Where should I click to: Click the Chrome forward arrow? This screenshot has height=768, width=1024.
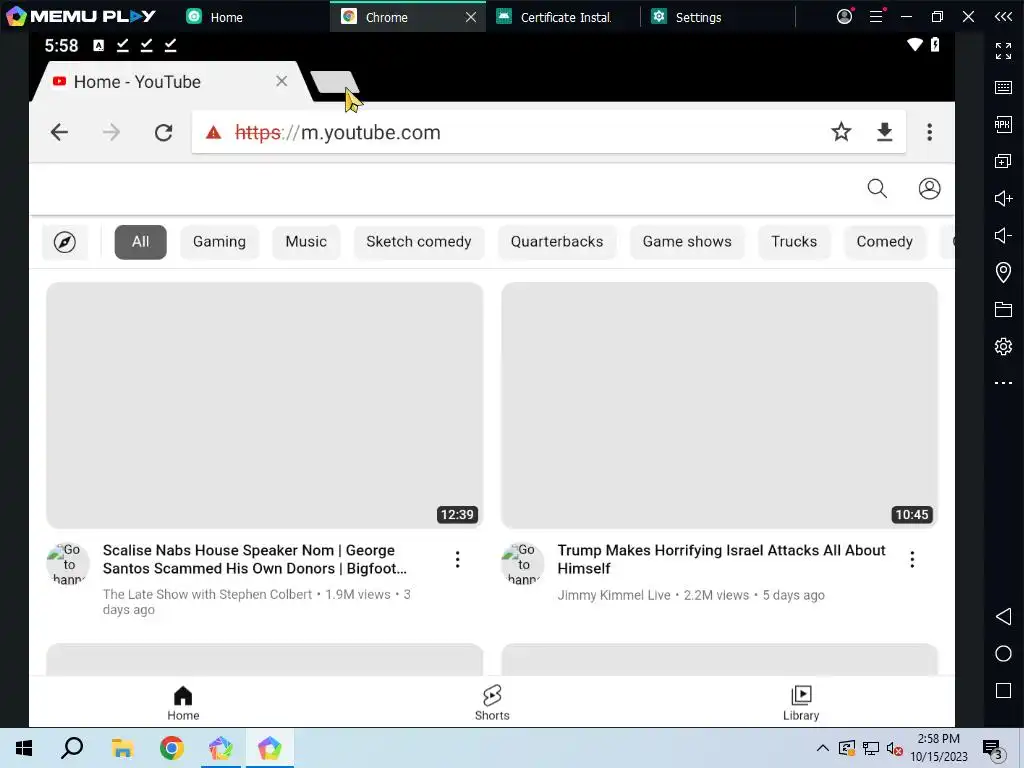(111, 133)
